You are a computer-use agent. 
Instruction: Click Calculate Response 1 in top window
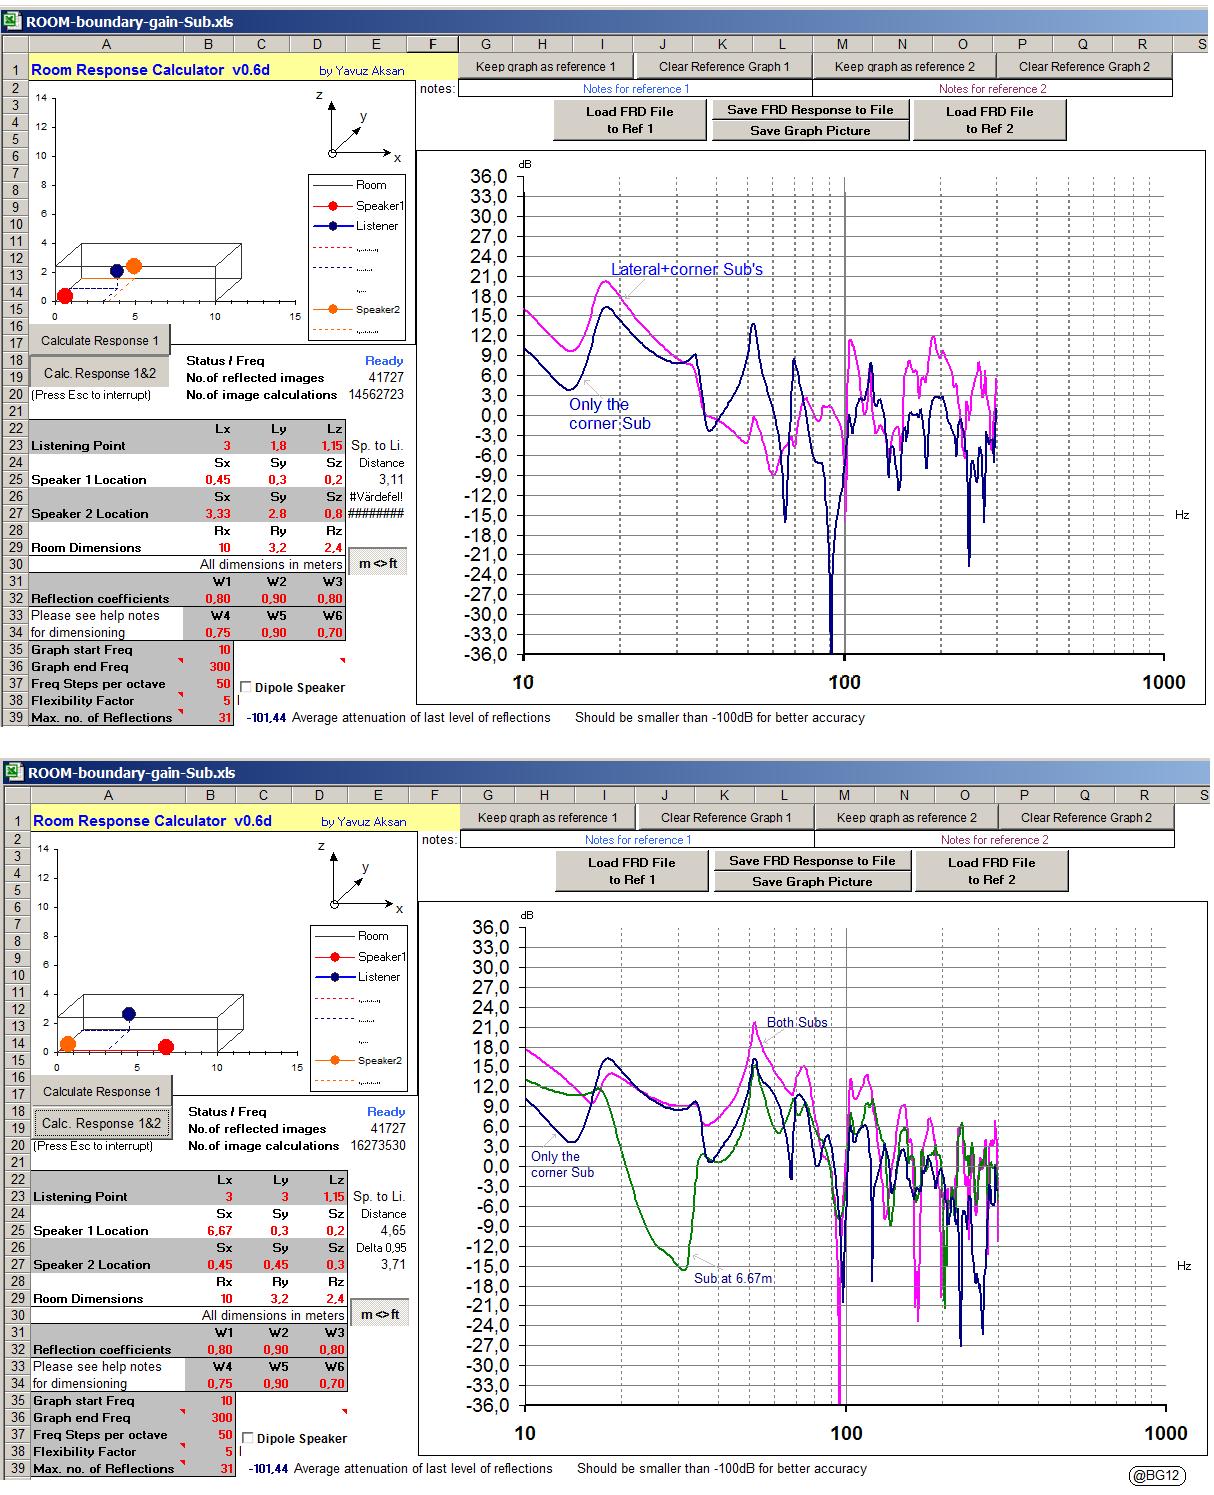(100, 340)
